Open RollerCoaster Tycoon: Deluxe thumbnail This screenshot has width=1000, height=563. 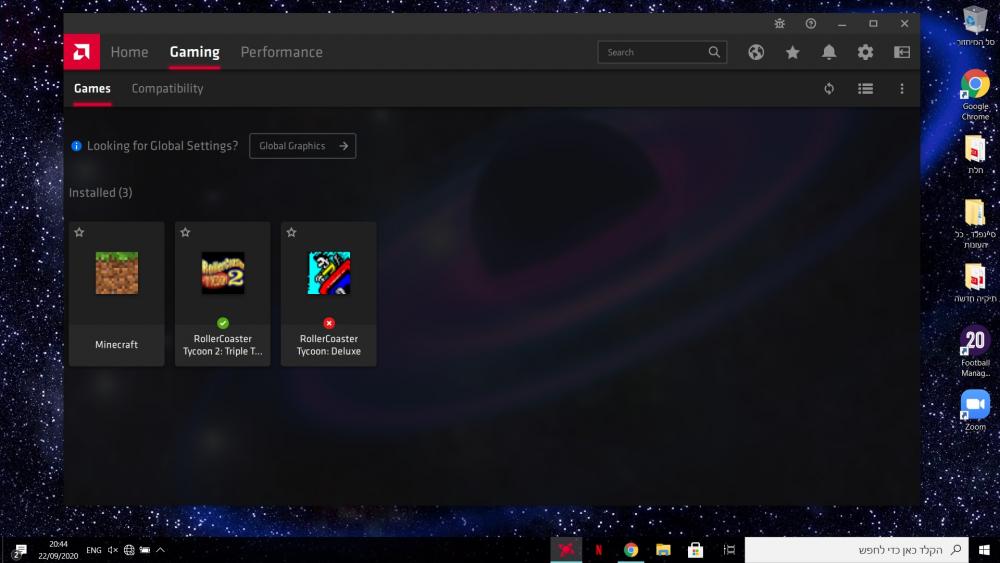[x=329, y=273]
